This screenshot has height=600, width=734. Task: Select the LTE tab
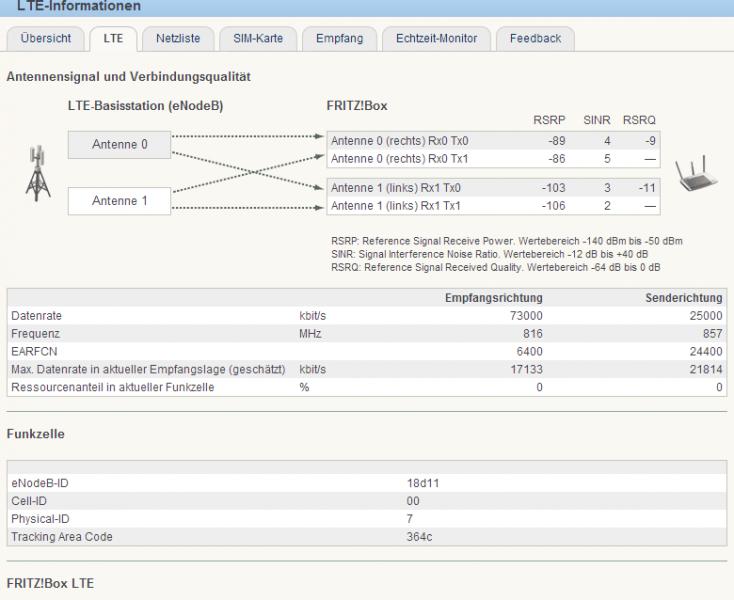113,38
